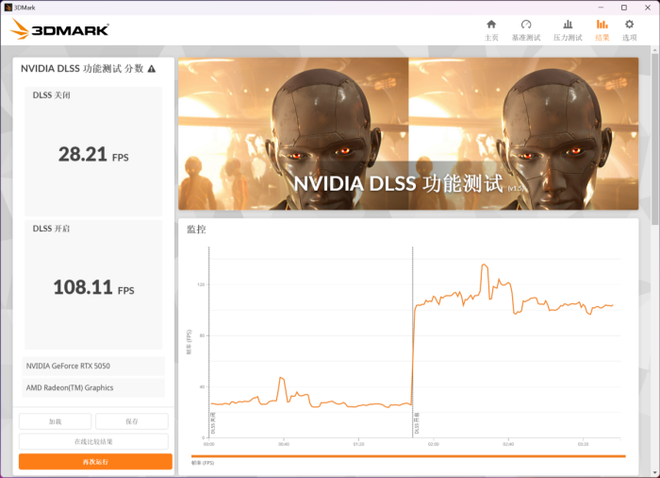The height and width of the screenshot is (478, 660).
Task: Click the 保存 save button
Action: coord(132,422)
